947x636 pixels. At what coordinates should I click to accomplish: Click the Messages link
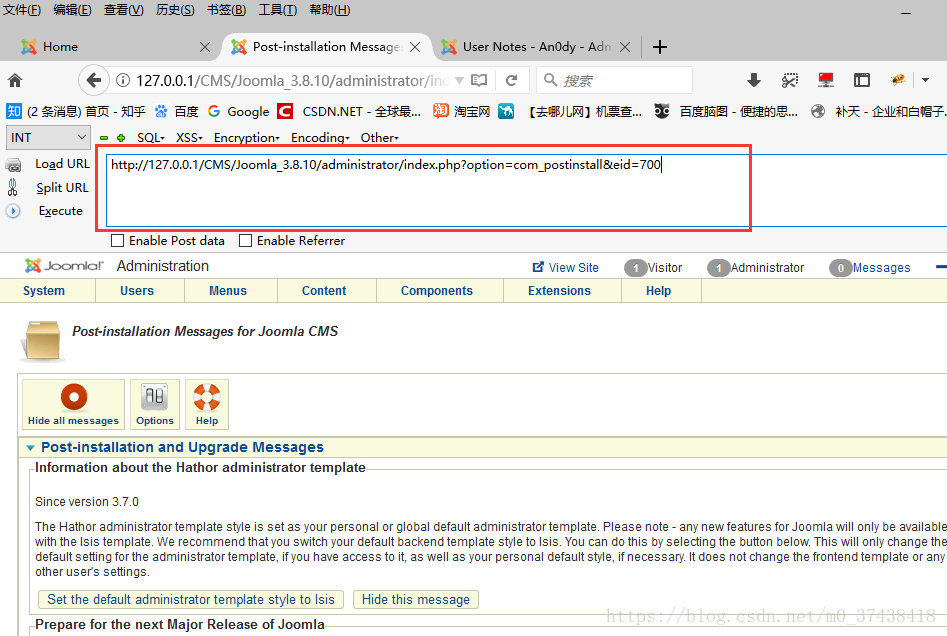pos(881,268)
